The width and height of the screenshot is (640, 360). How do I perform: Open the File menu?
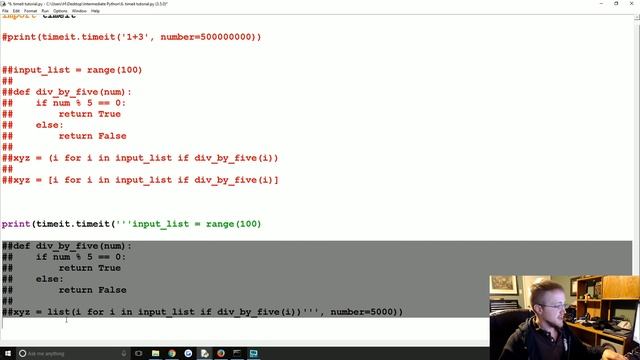pos(5,11)
